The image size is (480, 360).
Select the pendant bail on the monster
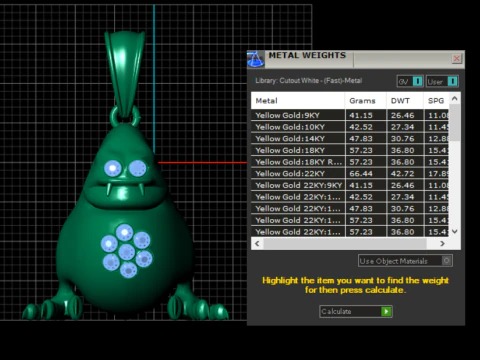point(125,73)
